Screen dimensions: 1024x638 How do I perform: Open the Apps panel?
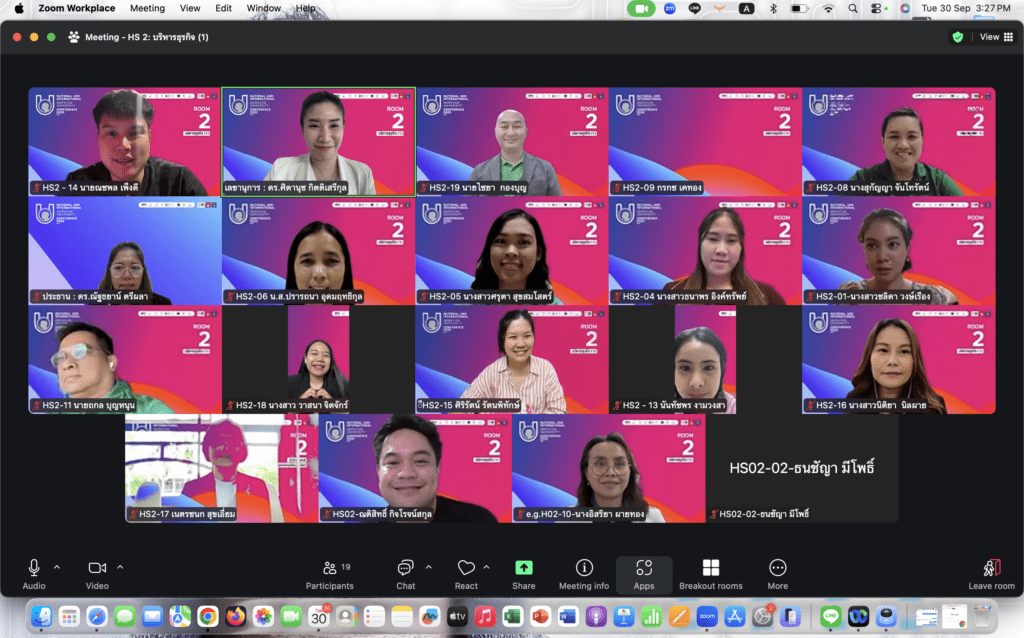pyautogui.click(x=644, y=572)
